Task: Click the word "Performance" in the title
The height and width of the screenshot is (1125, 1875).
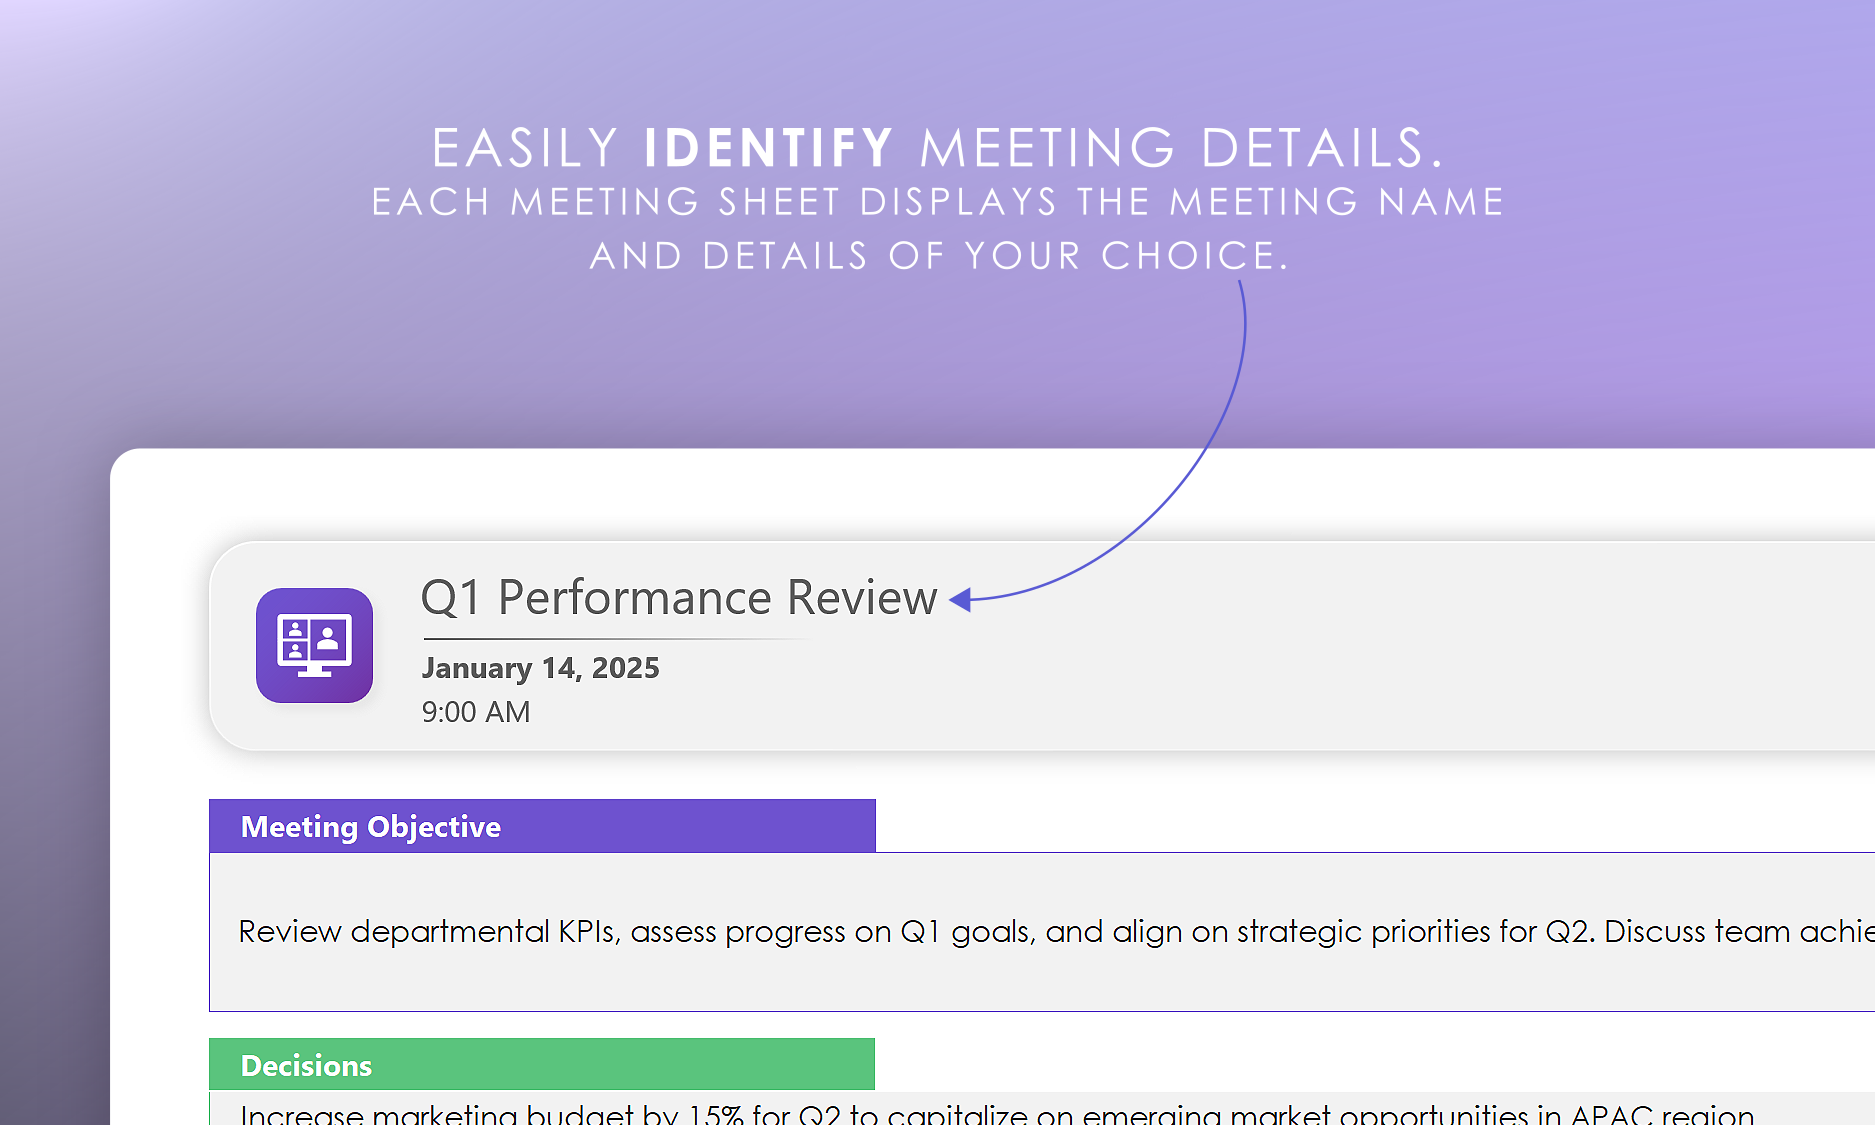Action: 634,598
